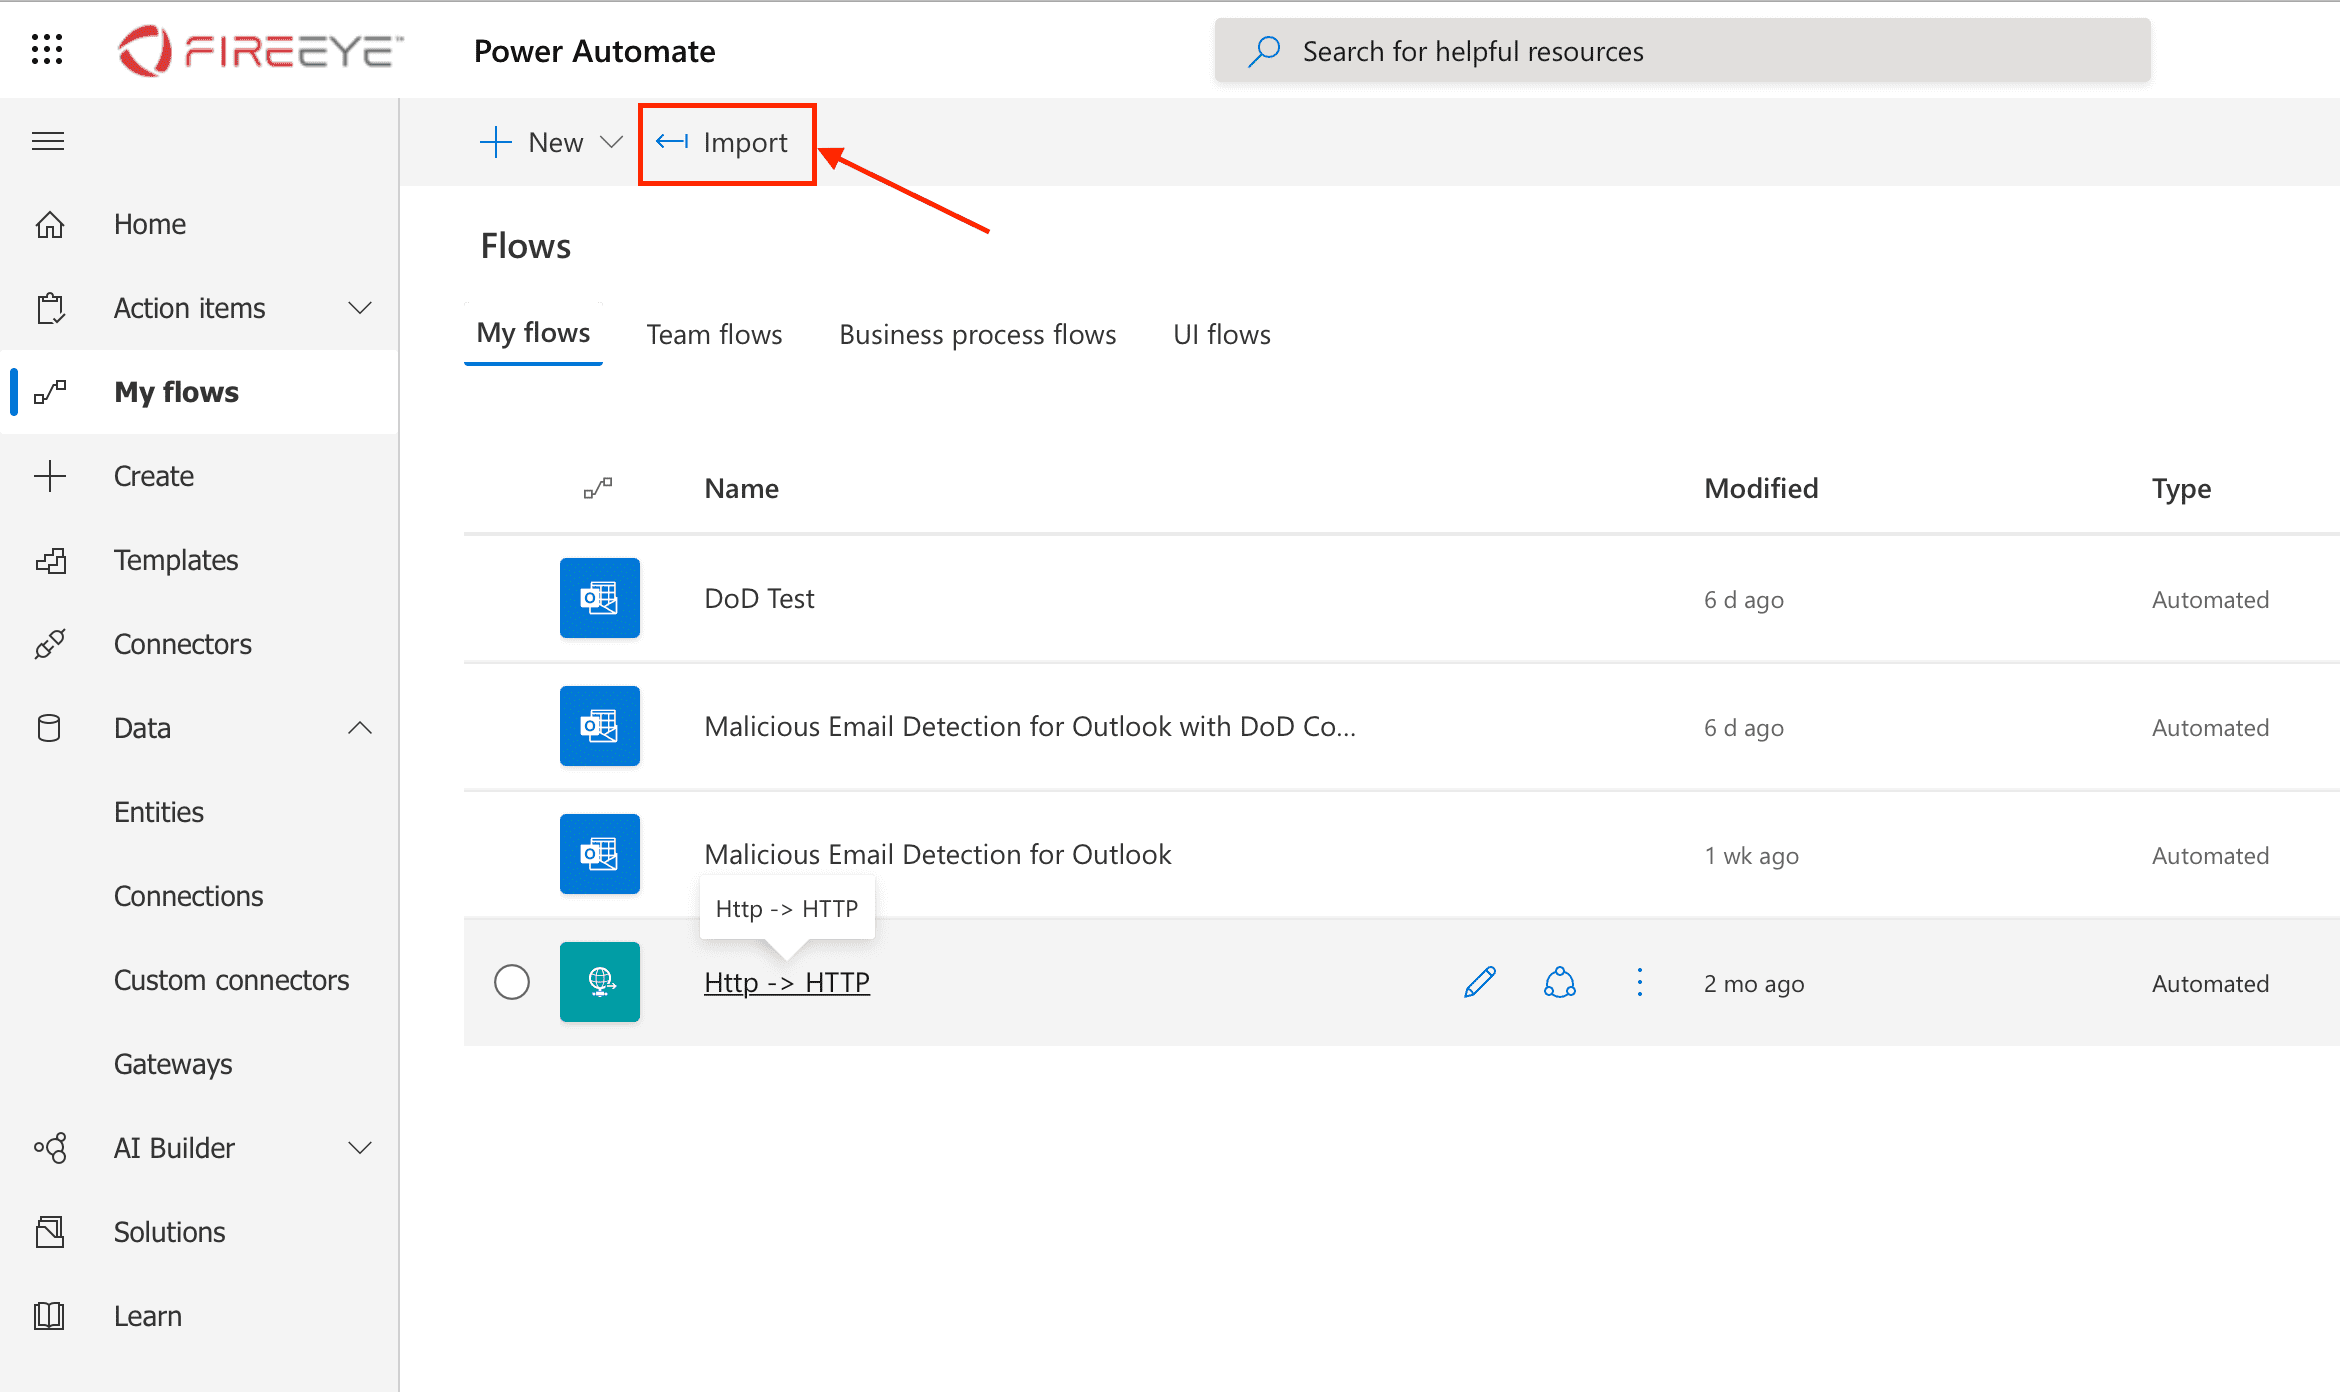This screenshot has width=2340, height=1392.
Task: Open the UI flows tab
Action: 1221,334
